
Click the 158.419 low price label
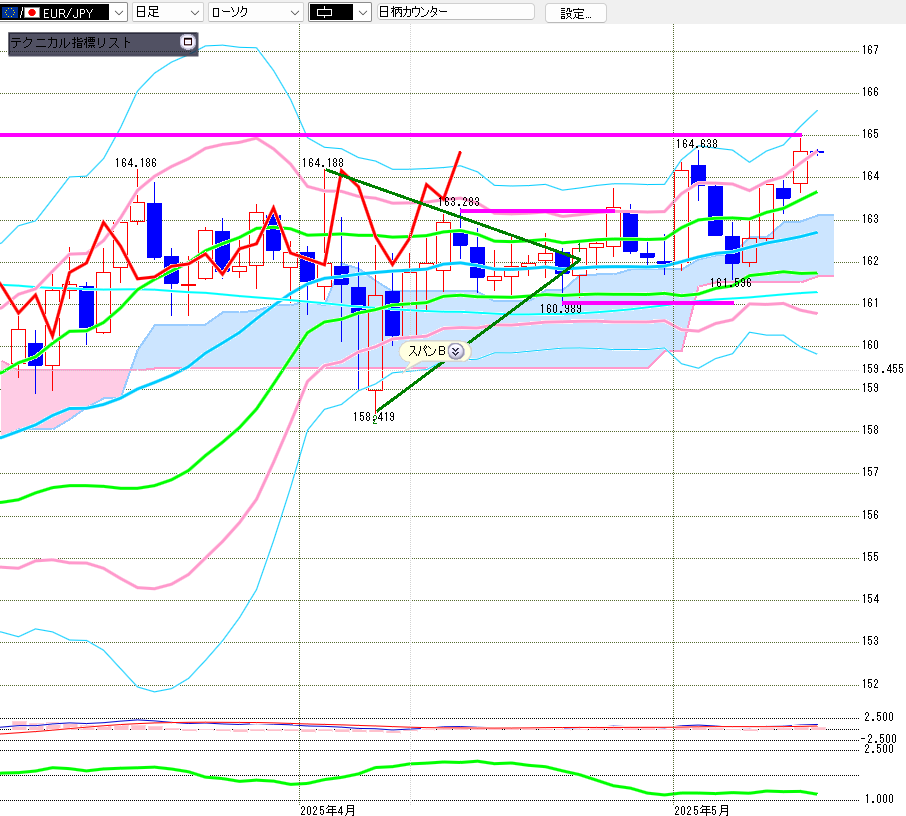(374, 417)
